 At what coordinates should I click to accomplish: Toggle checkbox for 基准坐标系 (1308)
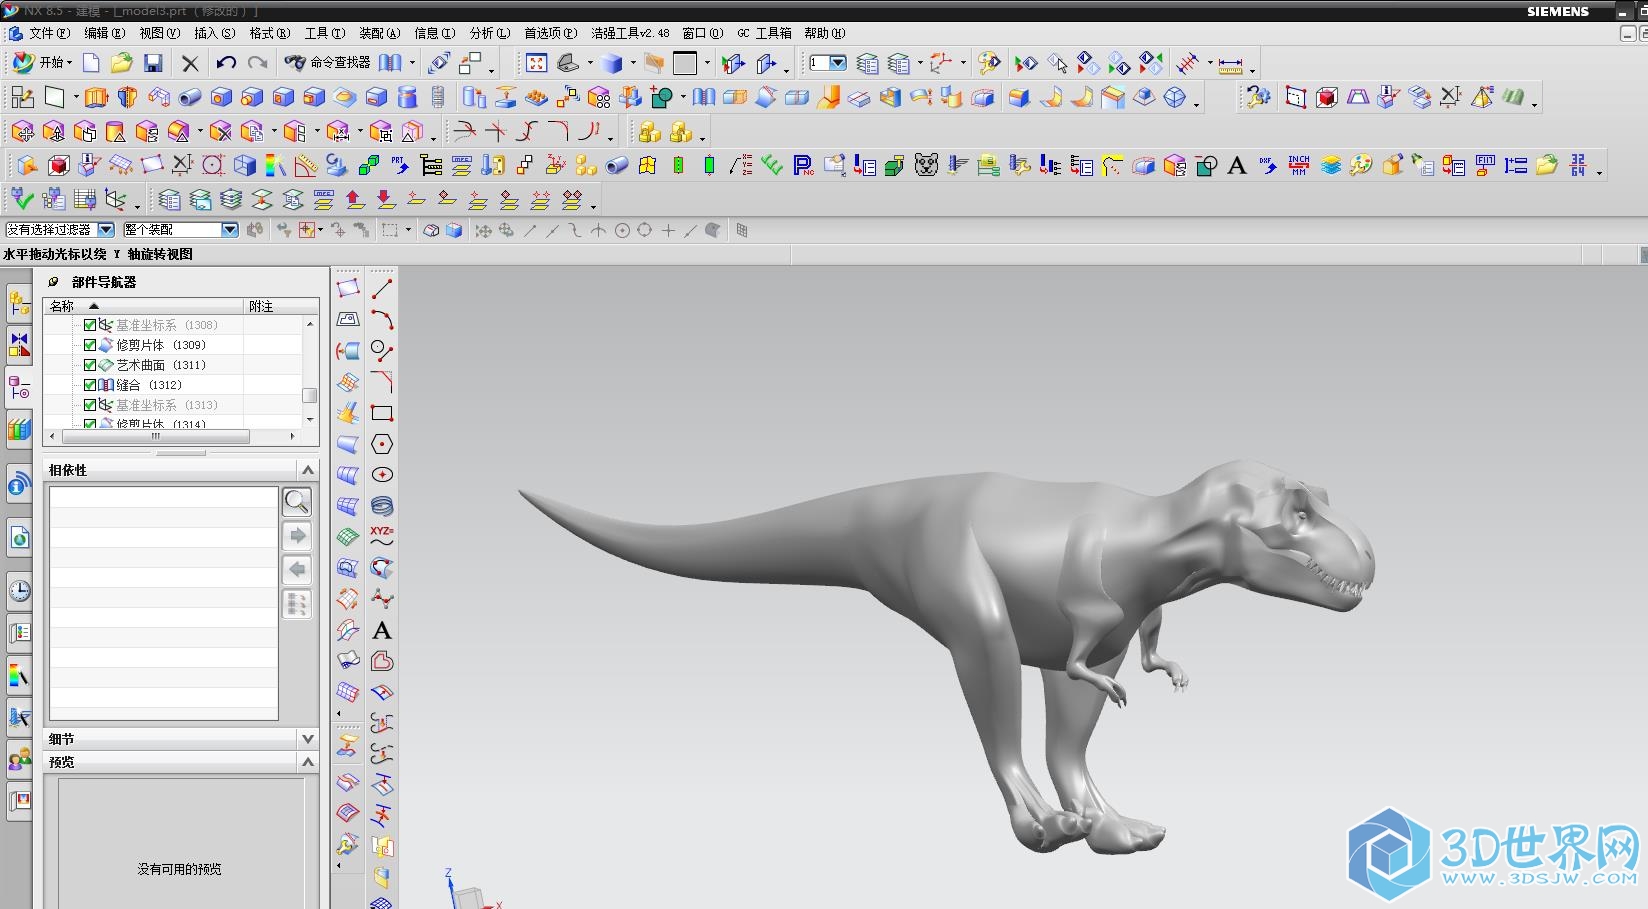90,325
